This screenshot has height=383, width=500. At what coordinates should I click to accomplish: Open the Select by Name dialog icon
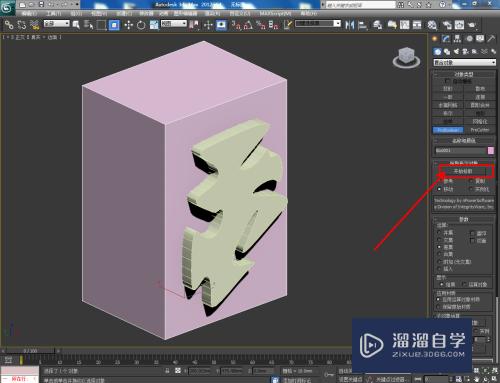[x=88, y=25]
